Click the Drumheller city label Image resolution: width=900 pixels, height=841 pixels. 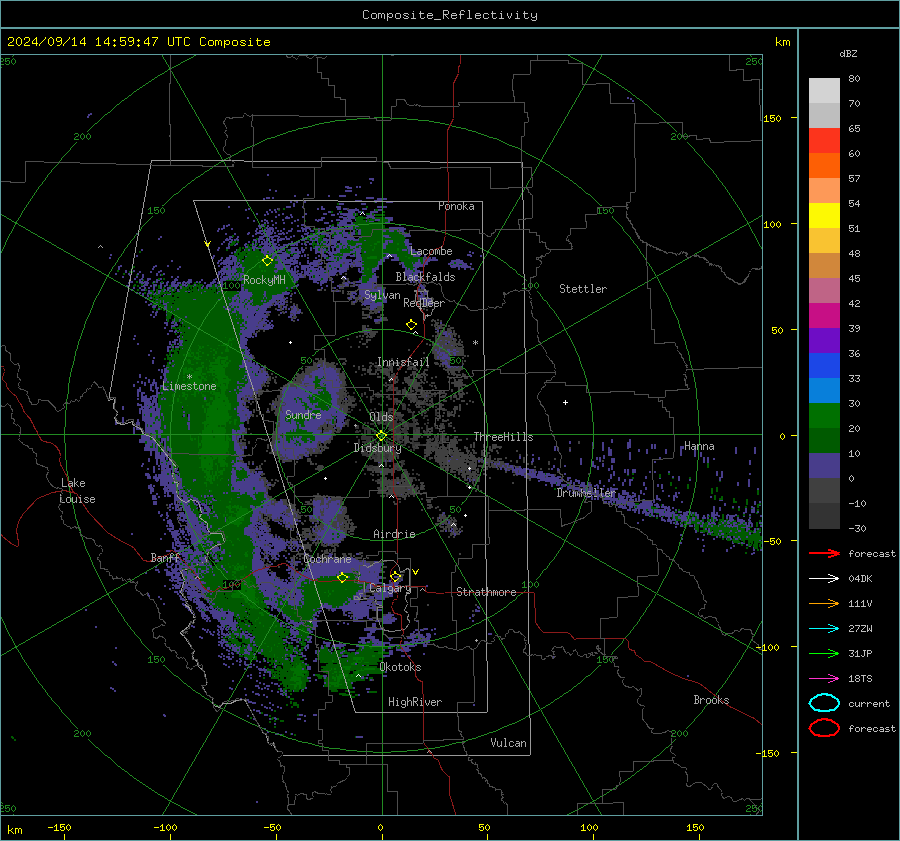pyautogui.click(x=586, y=493)
